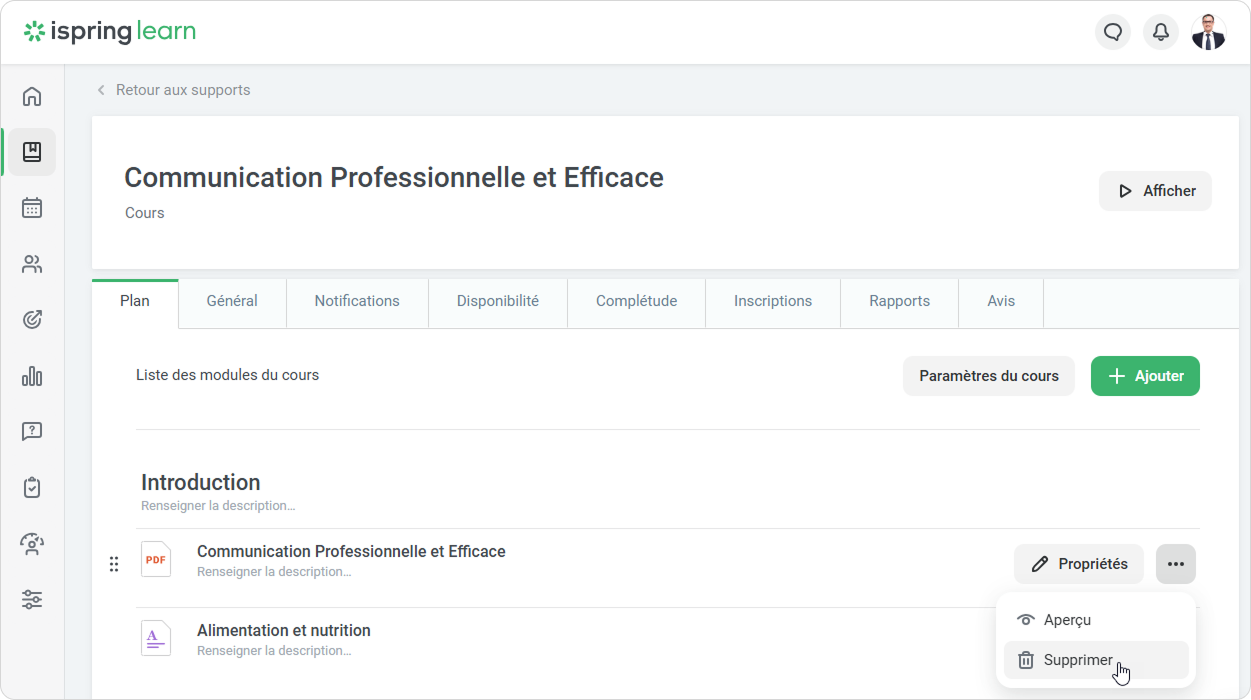The height and width of the screenshot is (700, 1251).
Task: Choose Supprimer in the dropdown menu
Action: pos(1077,660)
